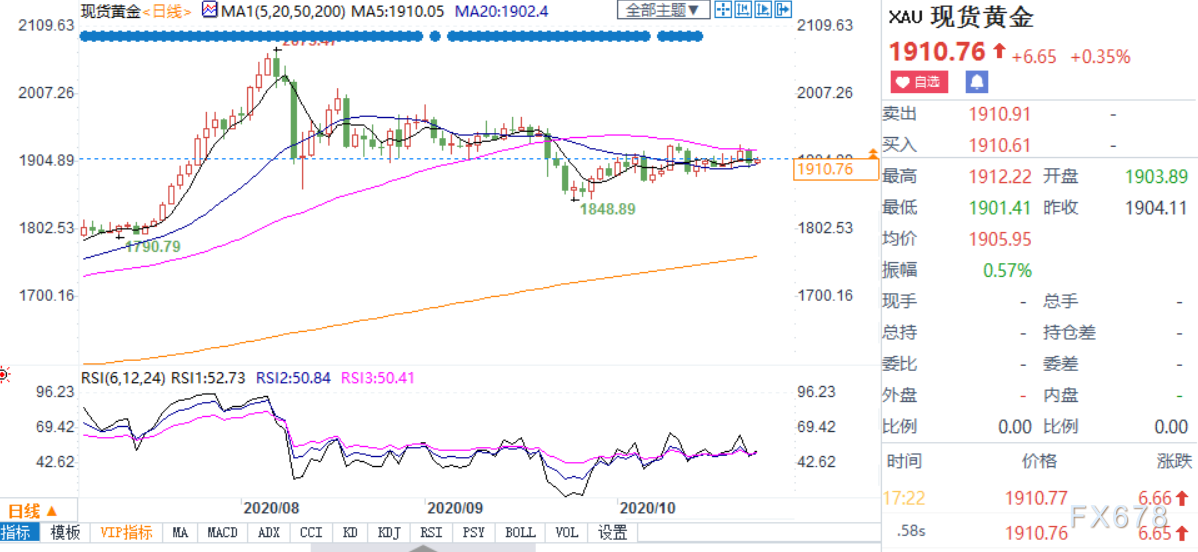Click the crosshair cursor icon in chart toolbar
The height and width of the screenshot is (552, 1198).
[x=724, y=9]
